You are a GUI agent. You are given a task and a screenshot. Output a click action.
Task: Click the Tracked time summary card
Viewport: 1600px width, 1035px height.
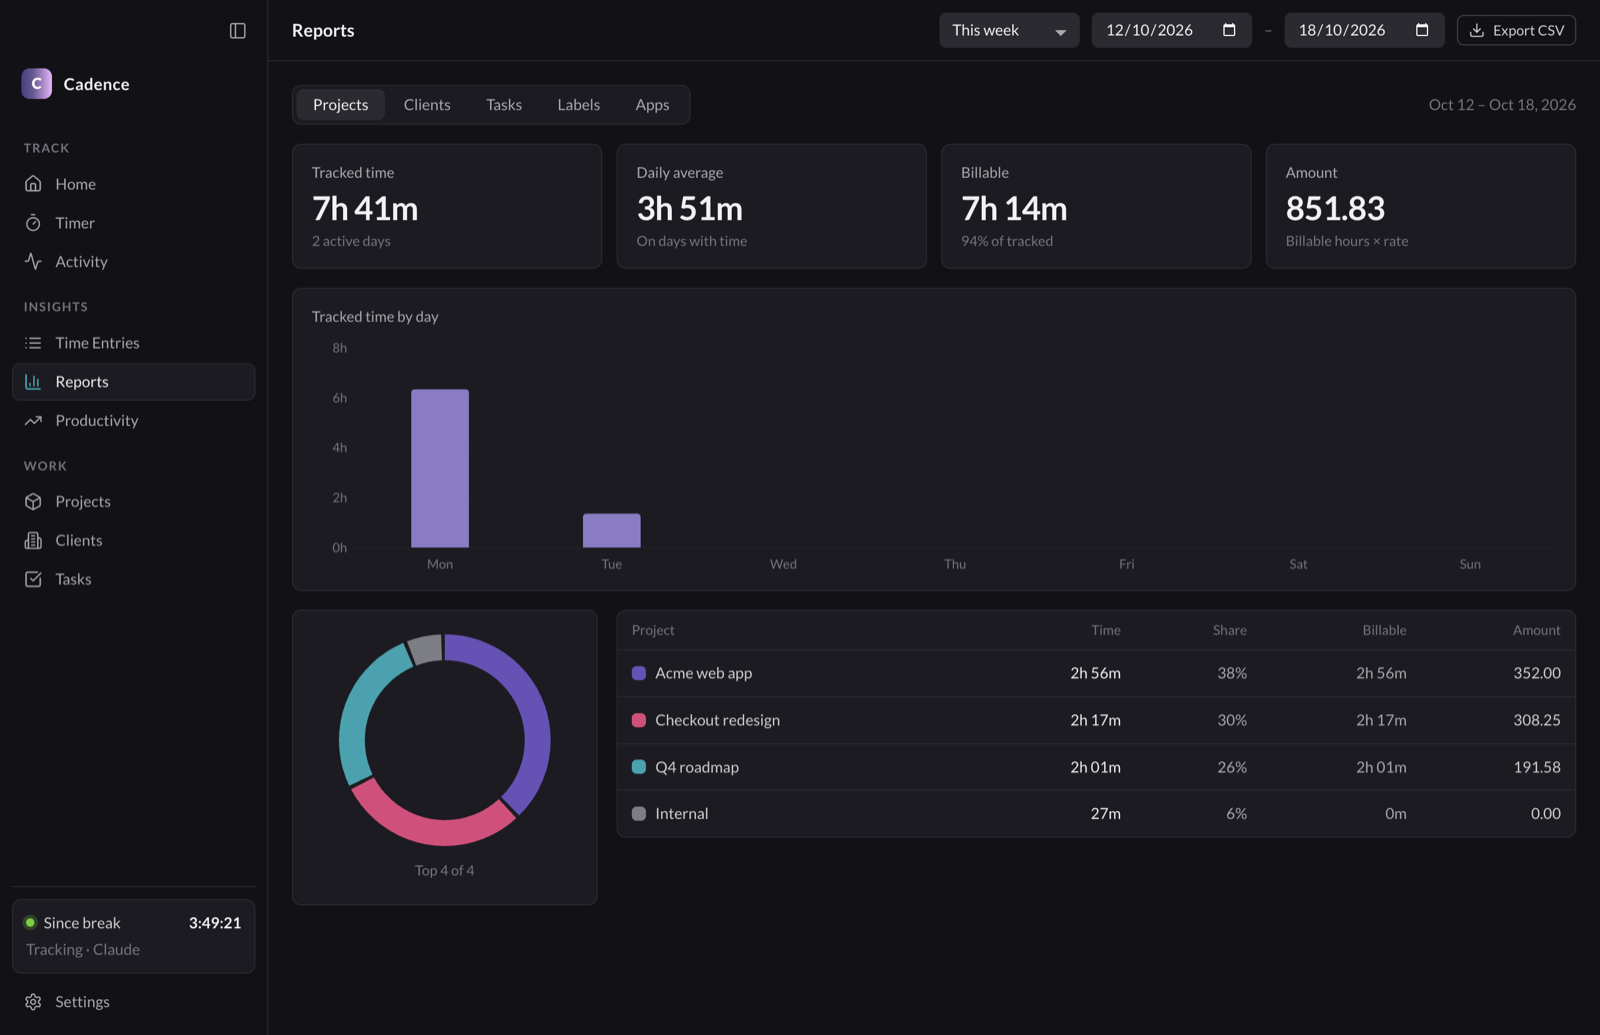447,206
